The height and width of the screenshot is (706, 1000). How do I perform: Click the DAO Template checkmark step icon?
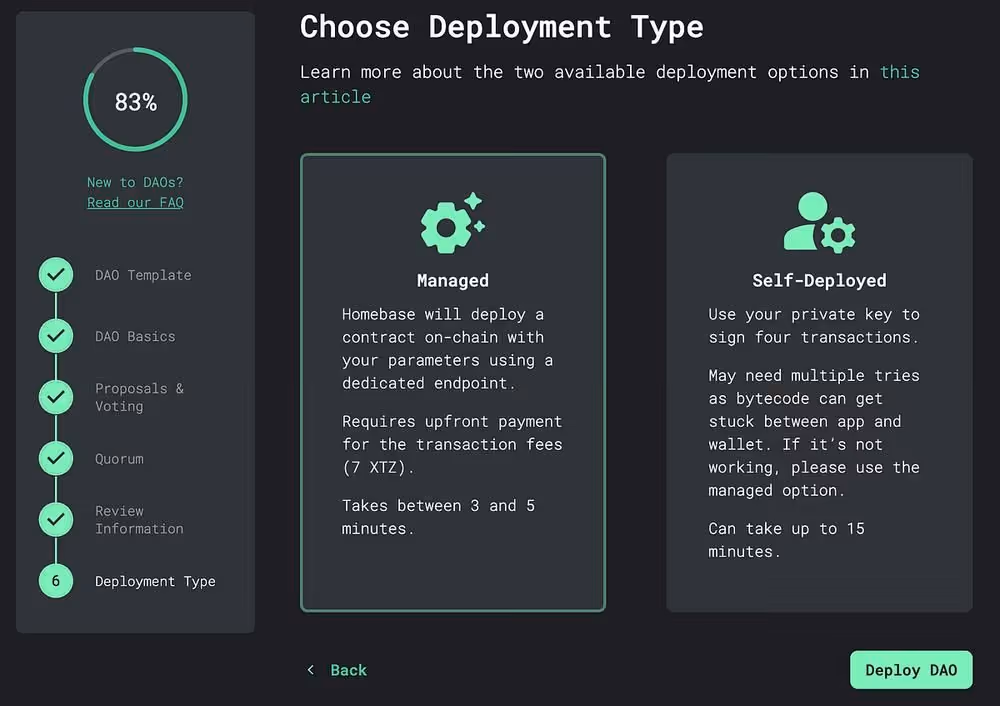tap(56, 275)
